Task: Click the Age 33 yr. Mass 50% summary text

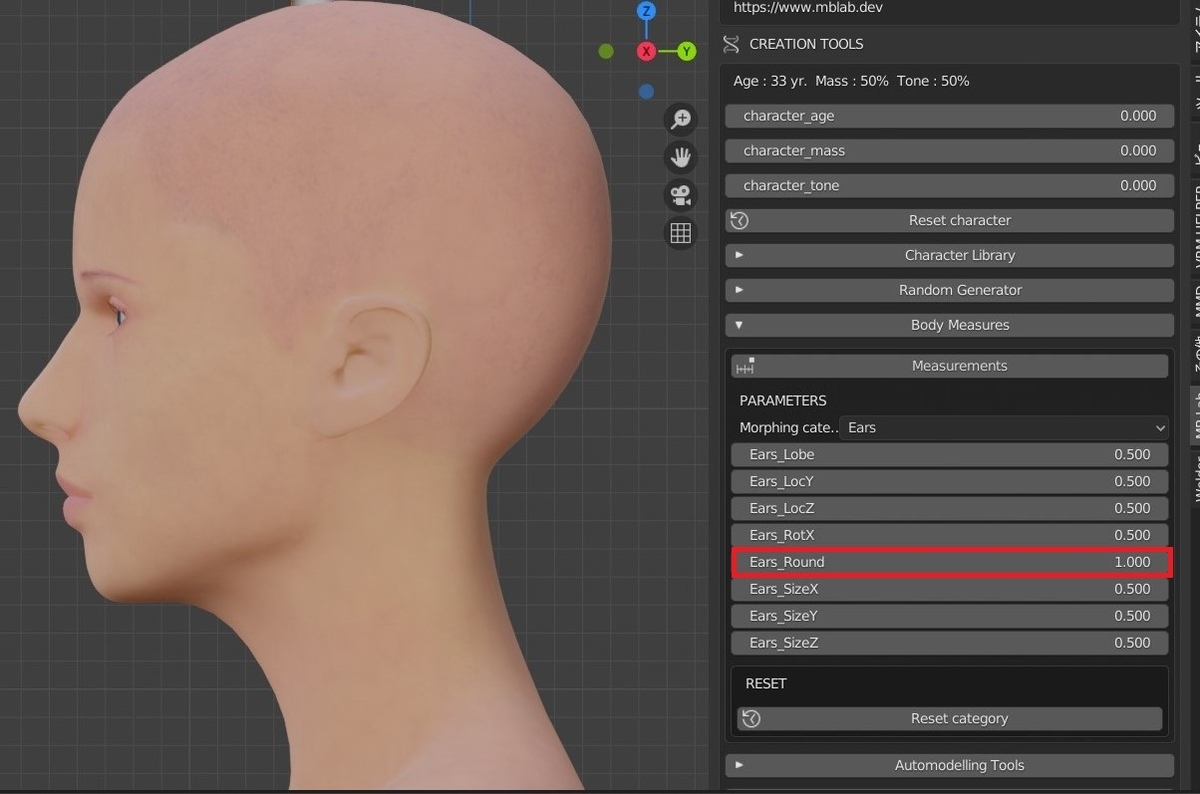Action: [x=851, y=81]
